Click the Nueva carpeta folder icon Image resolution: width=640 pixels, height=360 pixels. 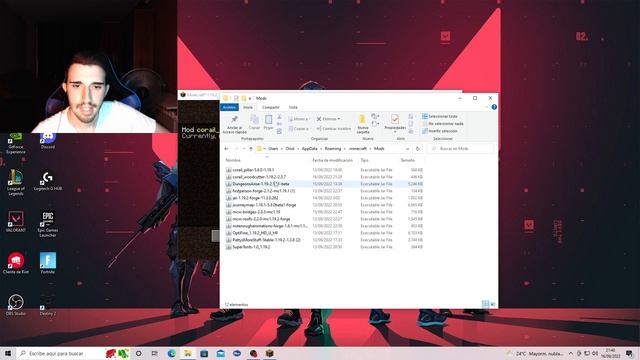click(362, 119)
